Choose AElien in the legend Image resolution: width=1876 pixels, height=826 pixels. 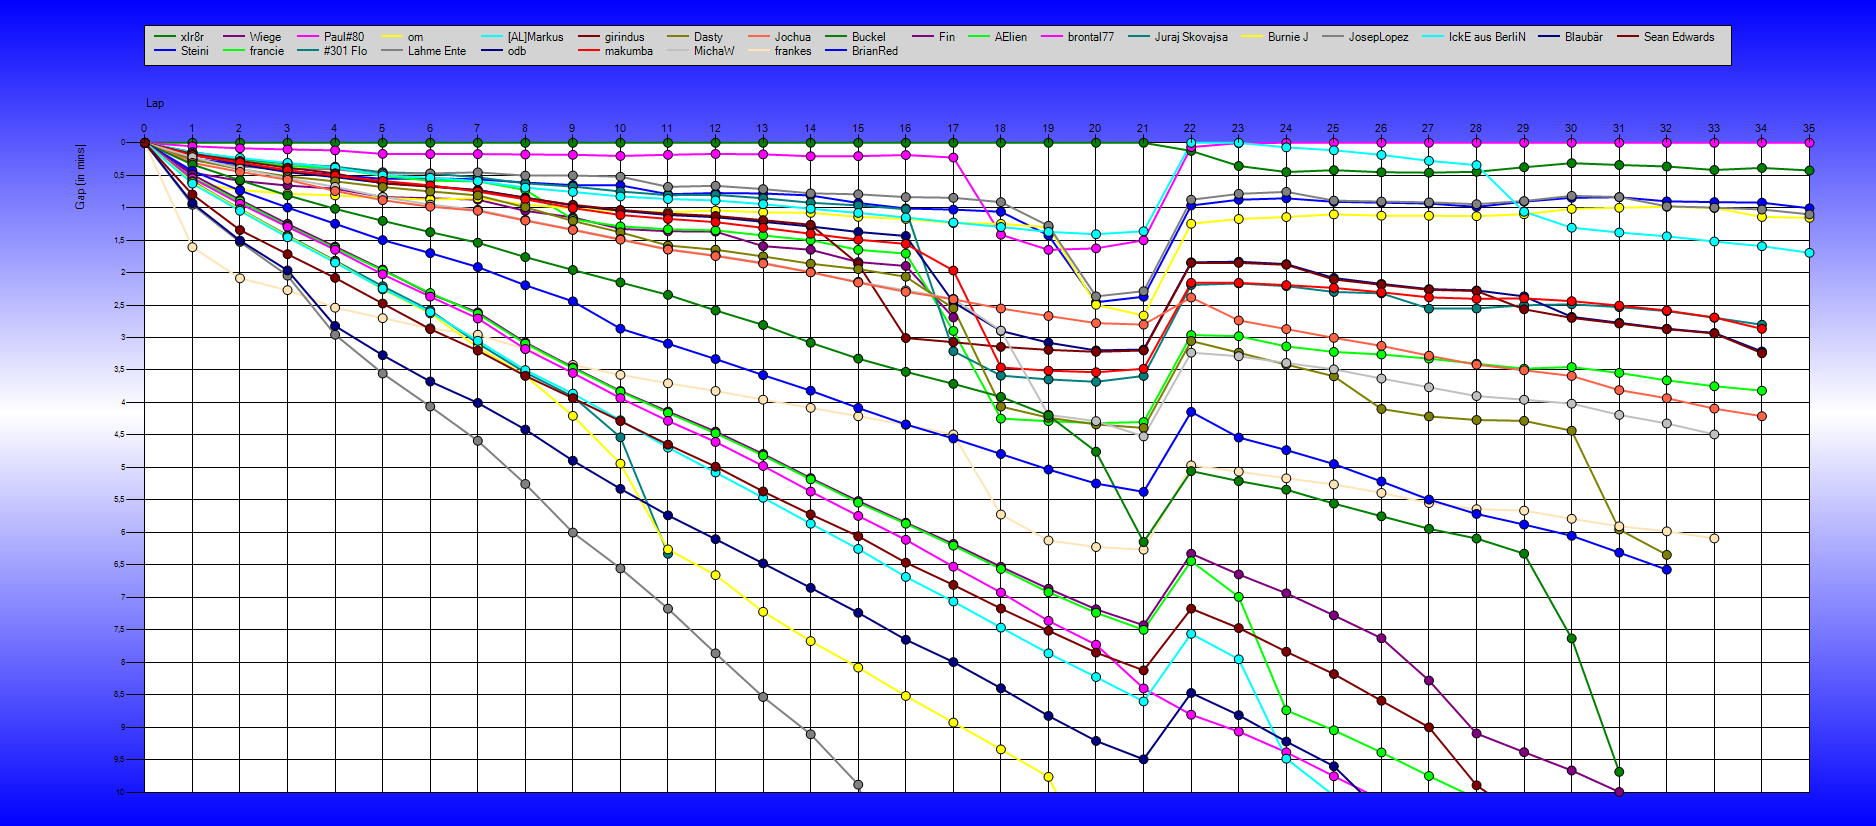pyautogui.click(x=1010, y=37)
